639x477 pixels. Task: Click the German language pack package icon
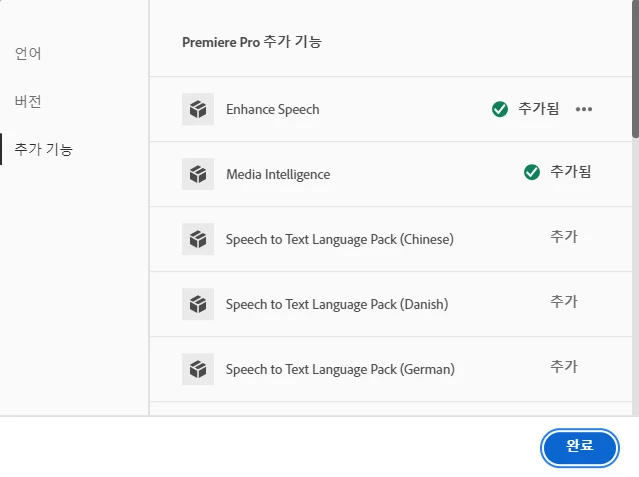(x=198, y=369)
